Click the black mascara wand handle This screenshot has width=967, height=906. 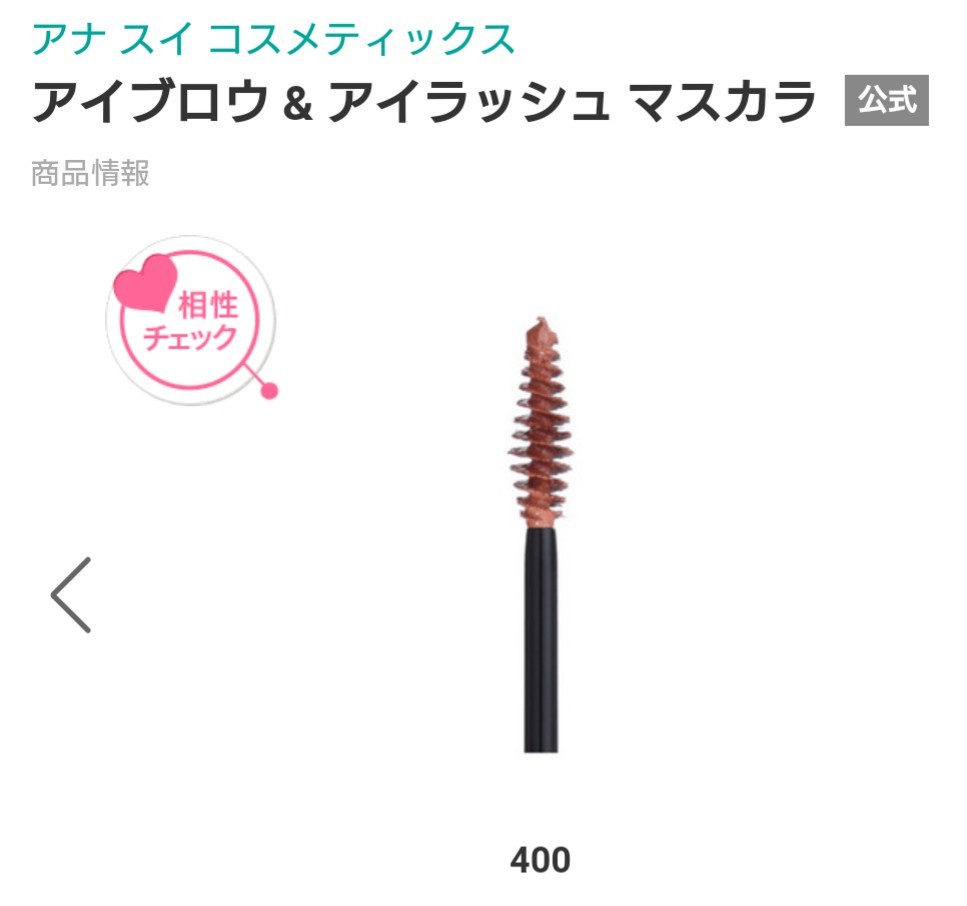pyautogui.click(x=541, y=640)
